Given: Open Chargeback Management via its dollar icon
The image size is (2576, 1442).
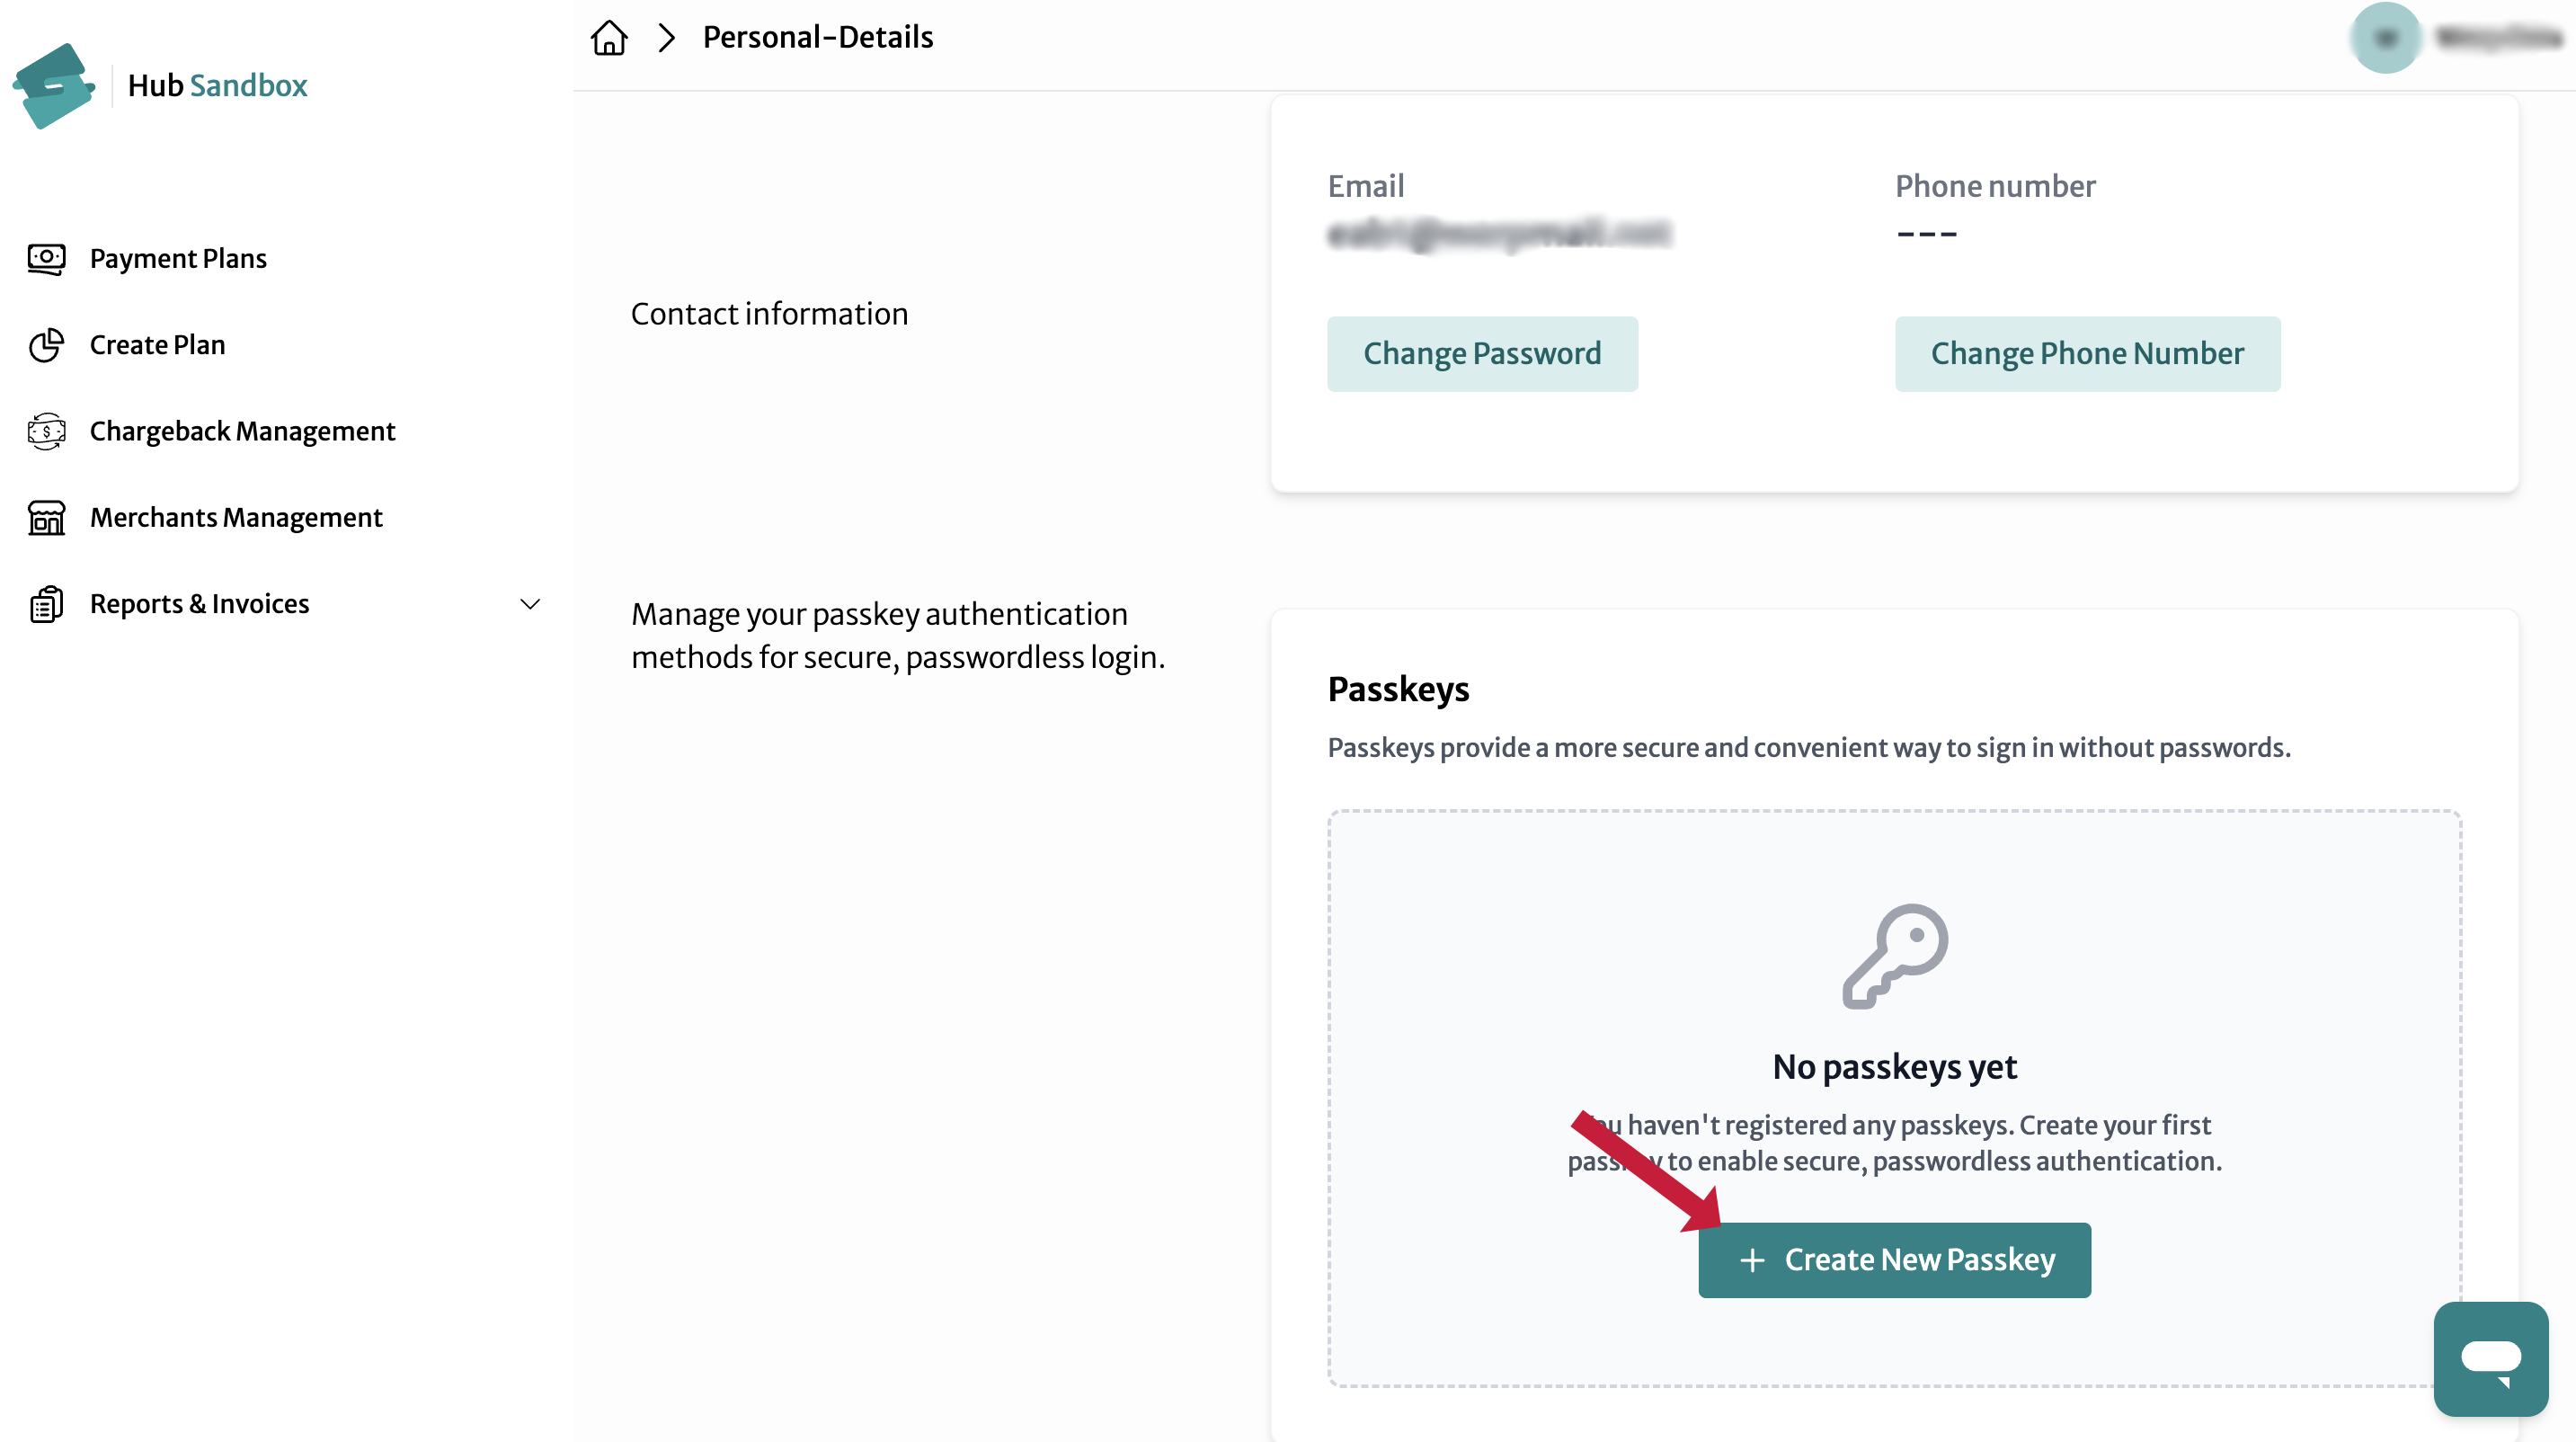Looking at the screenshot, I should tap(46, 431).
